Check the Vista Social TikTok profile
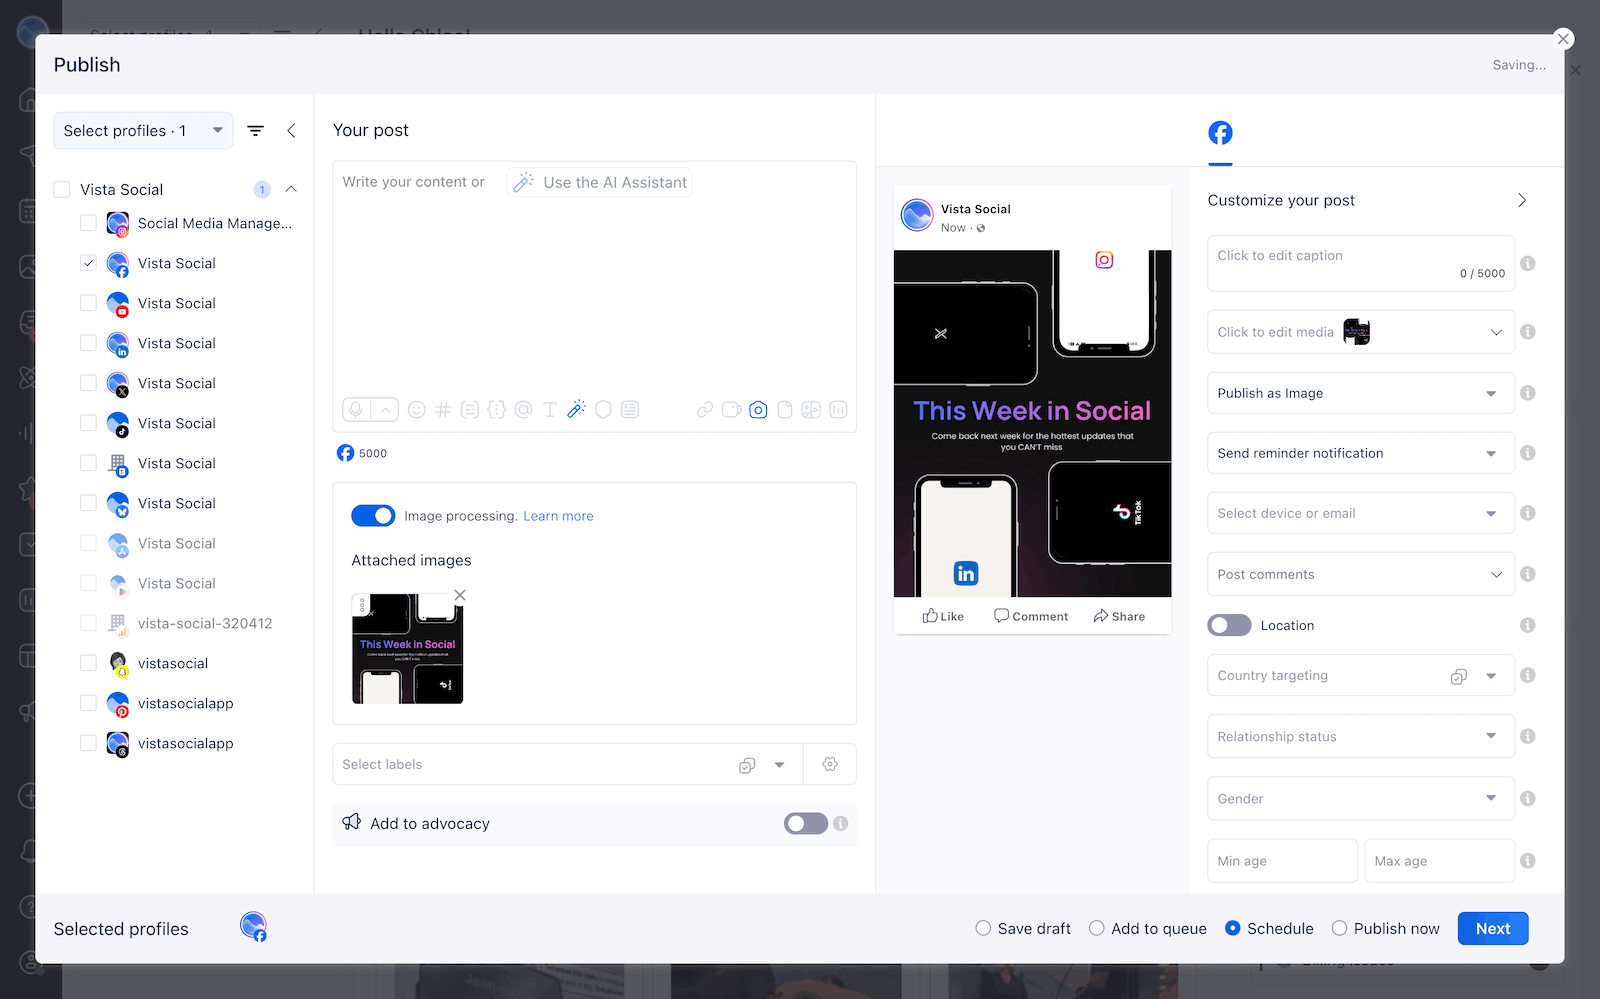Viewport: 1600px width, 999px height. click(89, 423)
